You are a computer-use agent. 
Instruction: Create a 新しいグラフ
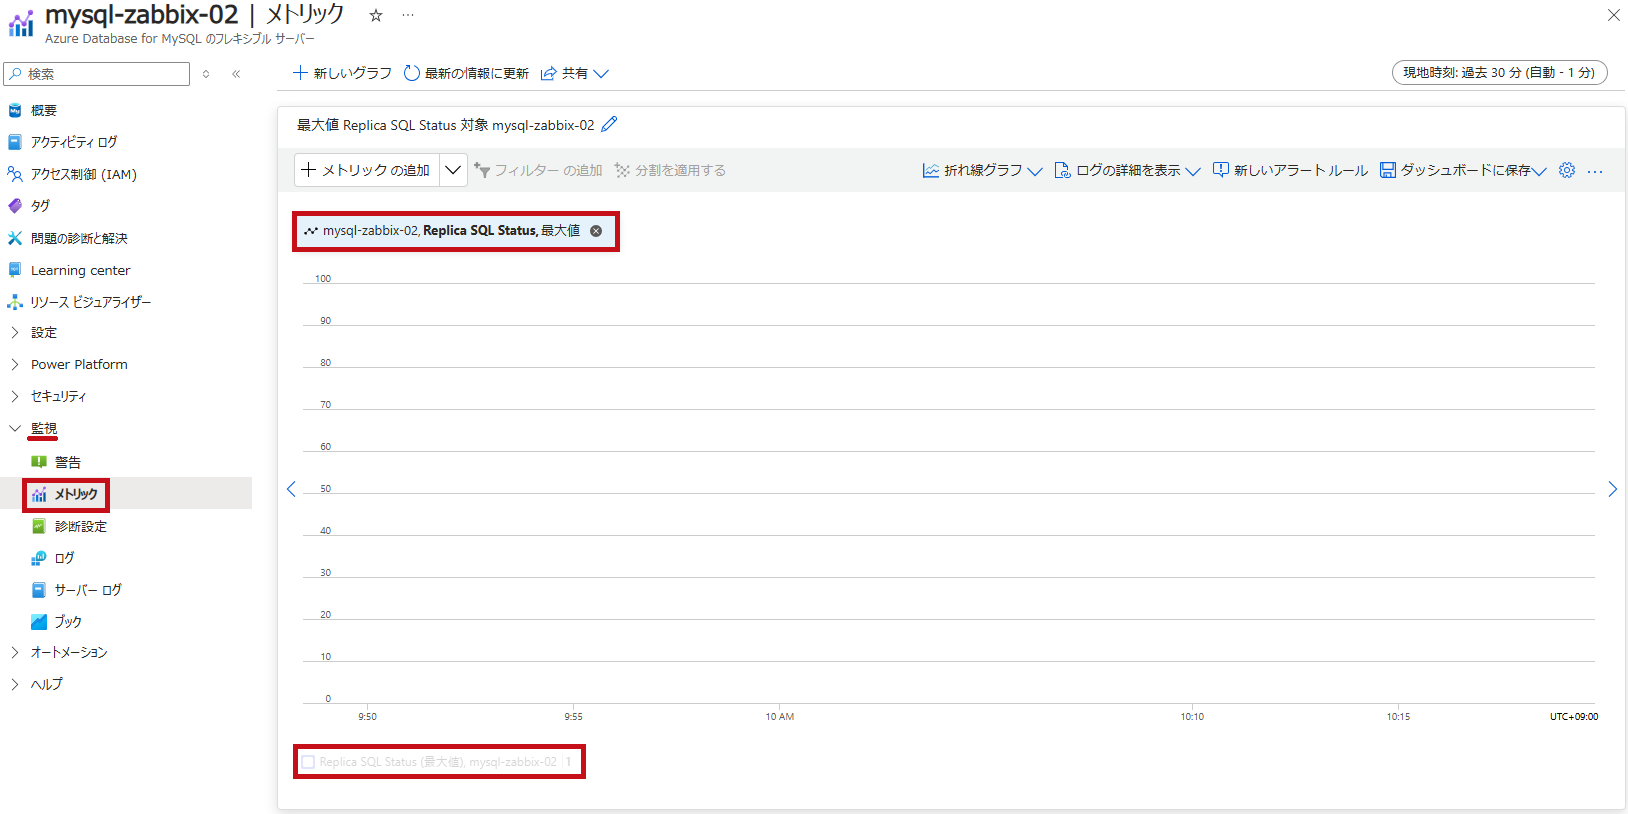pos(342,73)
